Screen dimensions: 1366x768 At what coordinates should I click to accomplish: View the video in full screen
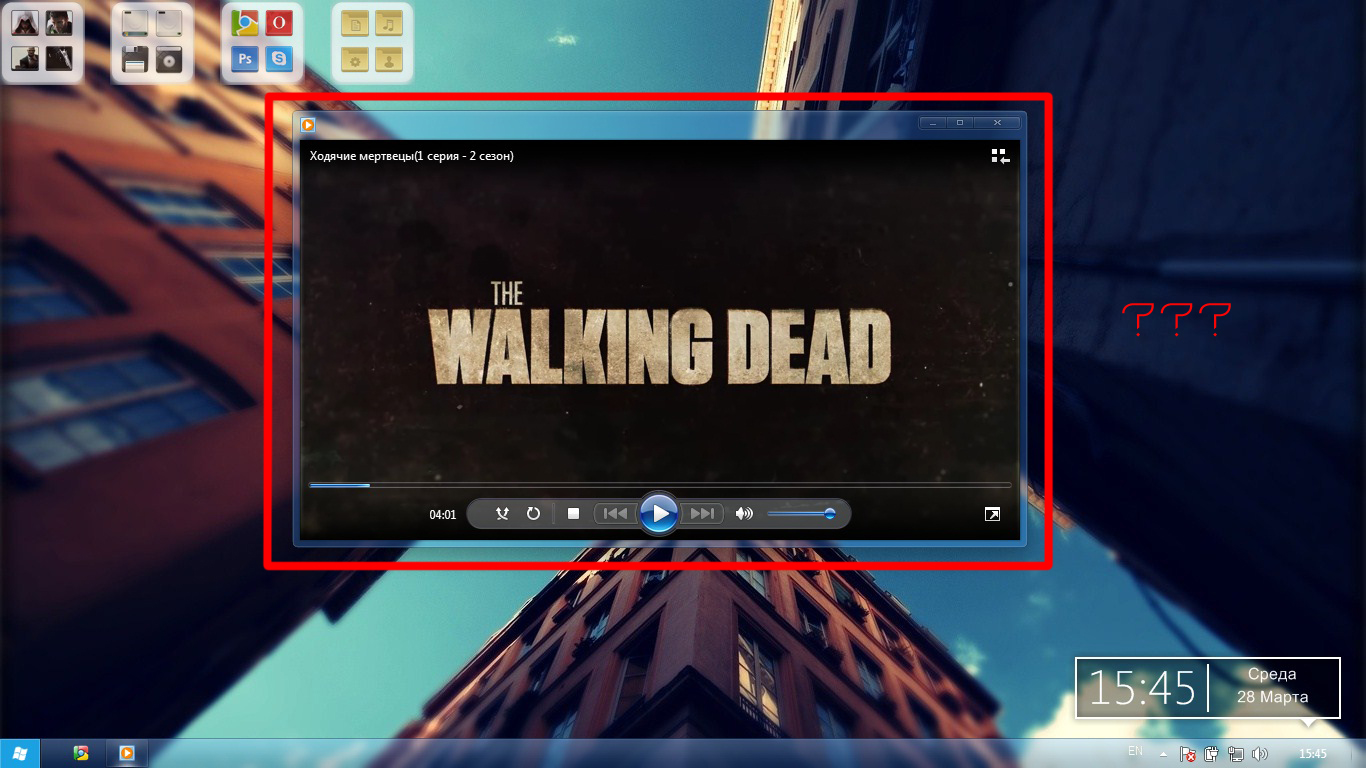(x=992, y=514)
